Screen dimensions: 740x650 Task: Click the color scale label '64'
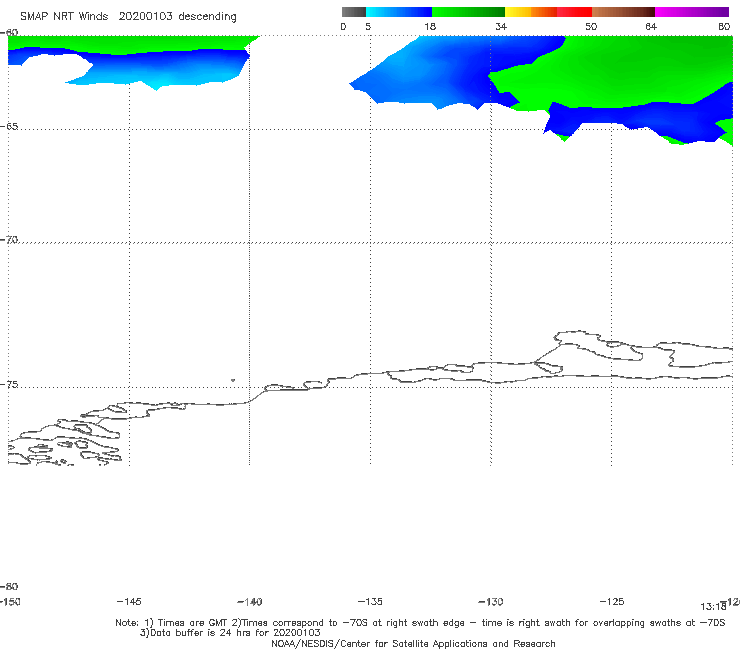click(x=651, y=27)
